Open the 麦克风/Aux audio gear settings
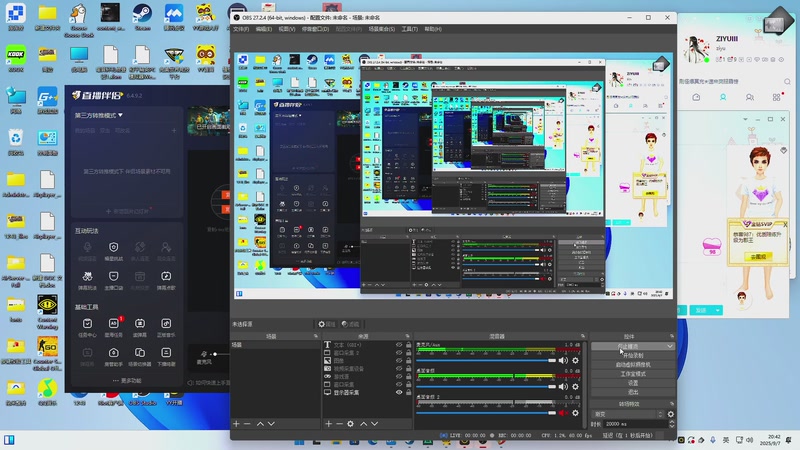The image size is (800, 450). coord(576,360)
